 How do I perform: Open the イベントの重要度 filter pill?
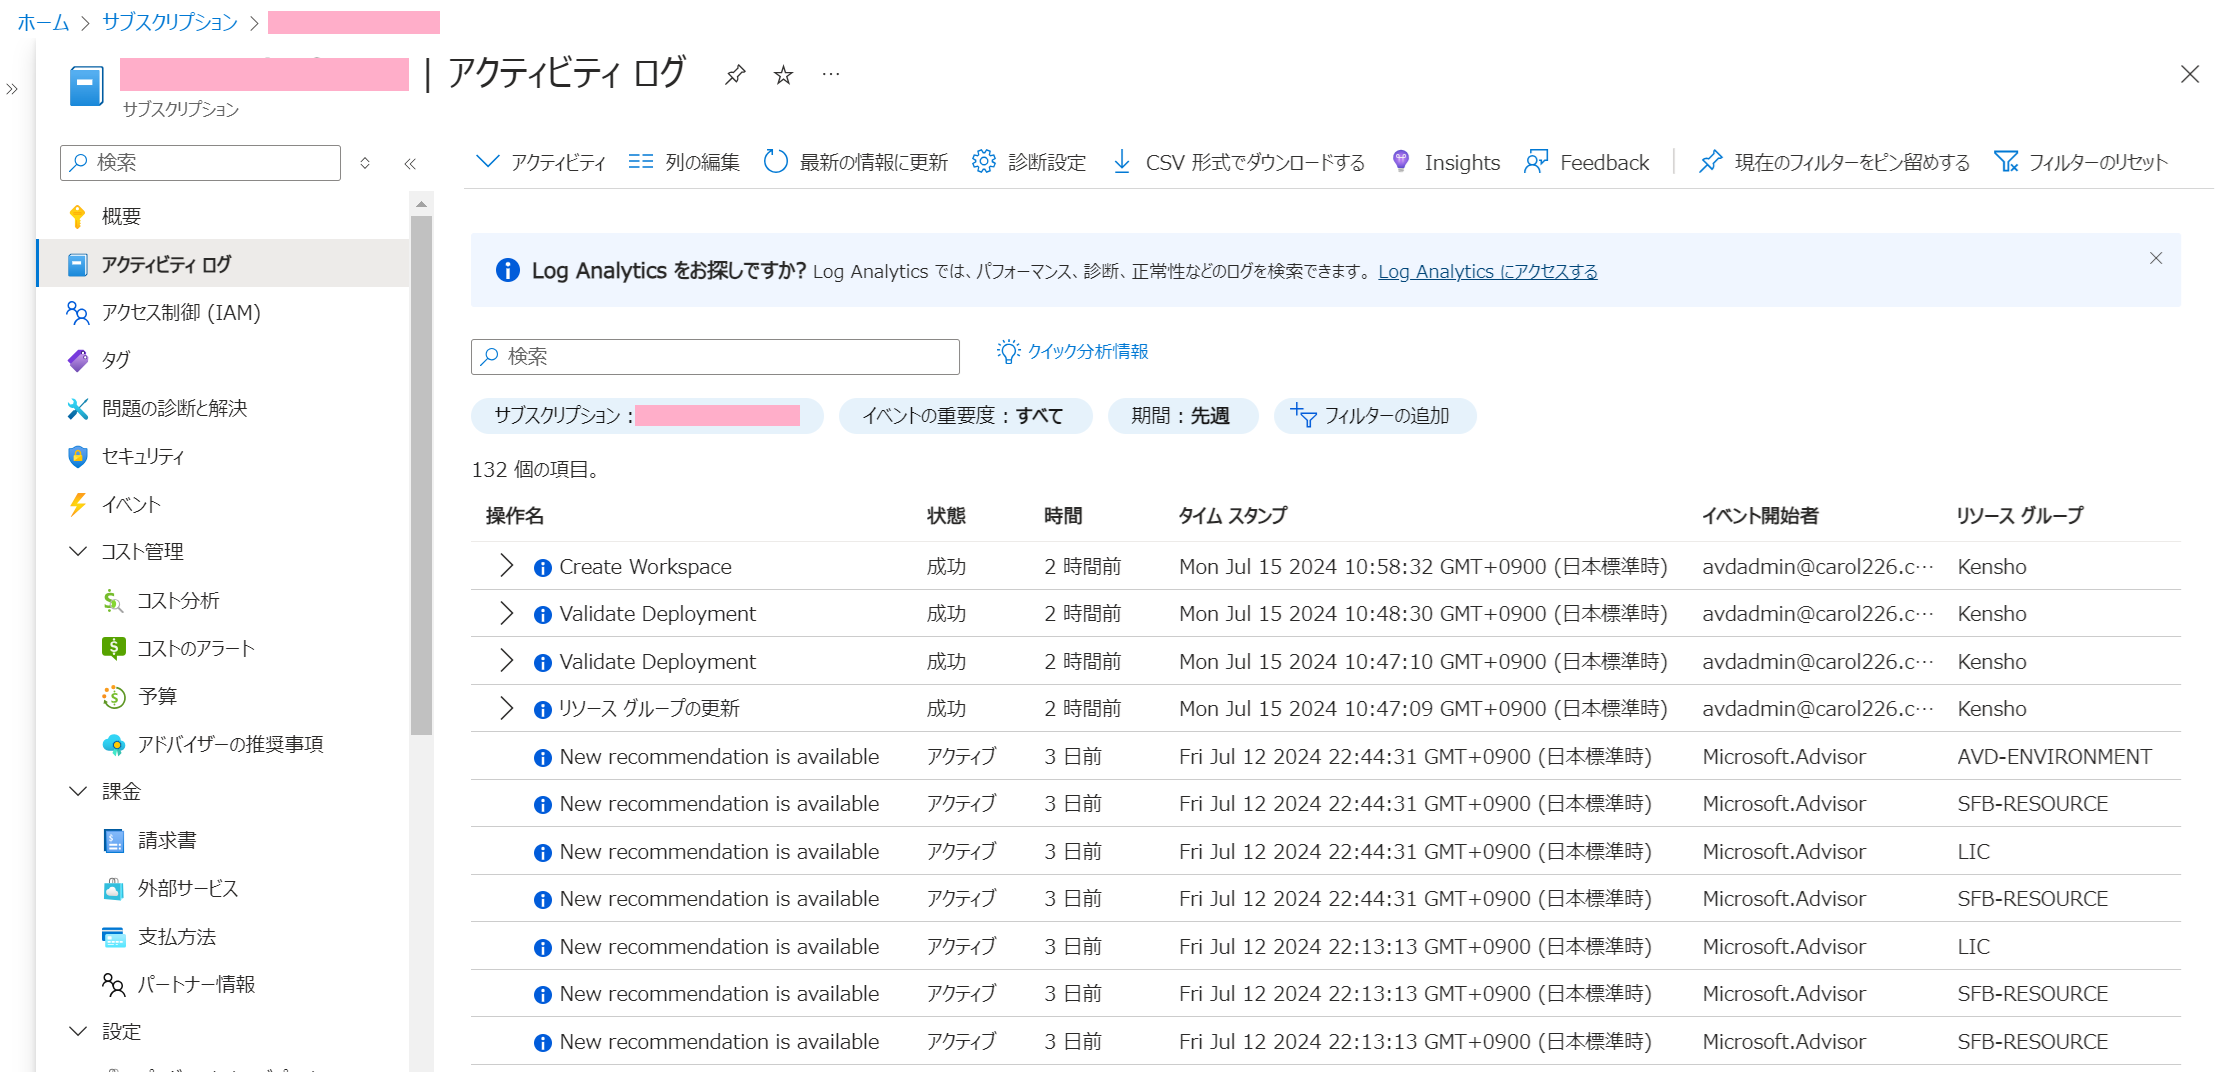965,416
